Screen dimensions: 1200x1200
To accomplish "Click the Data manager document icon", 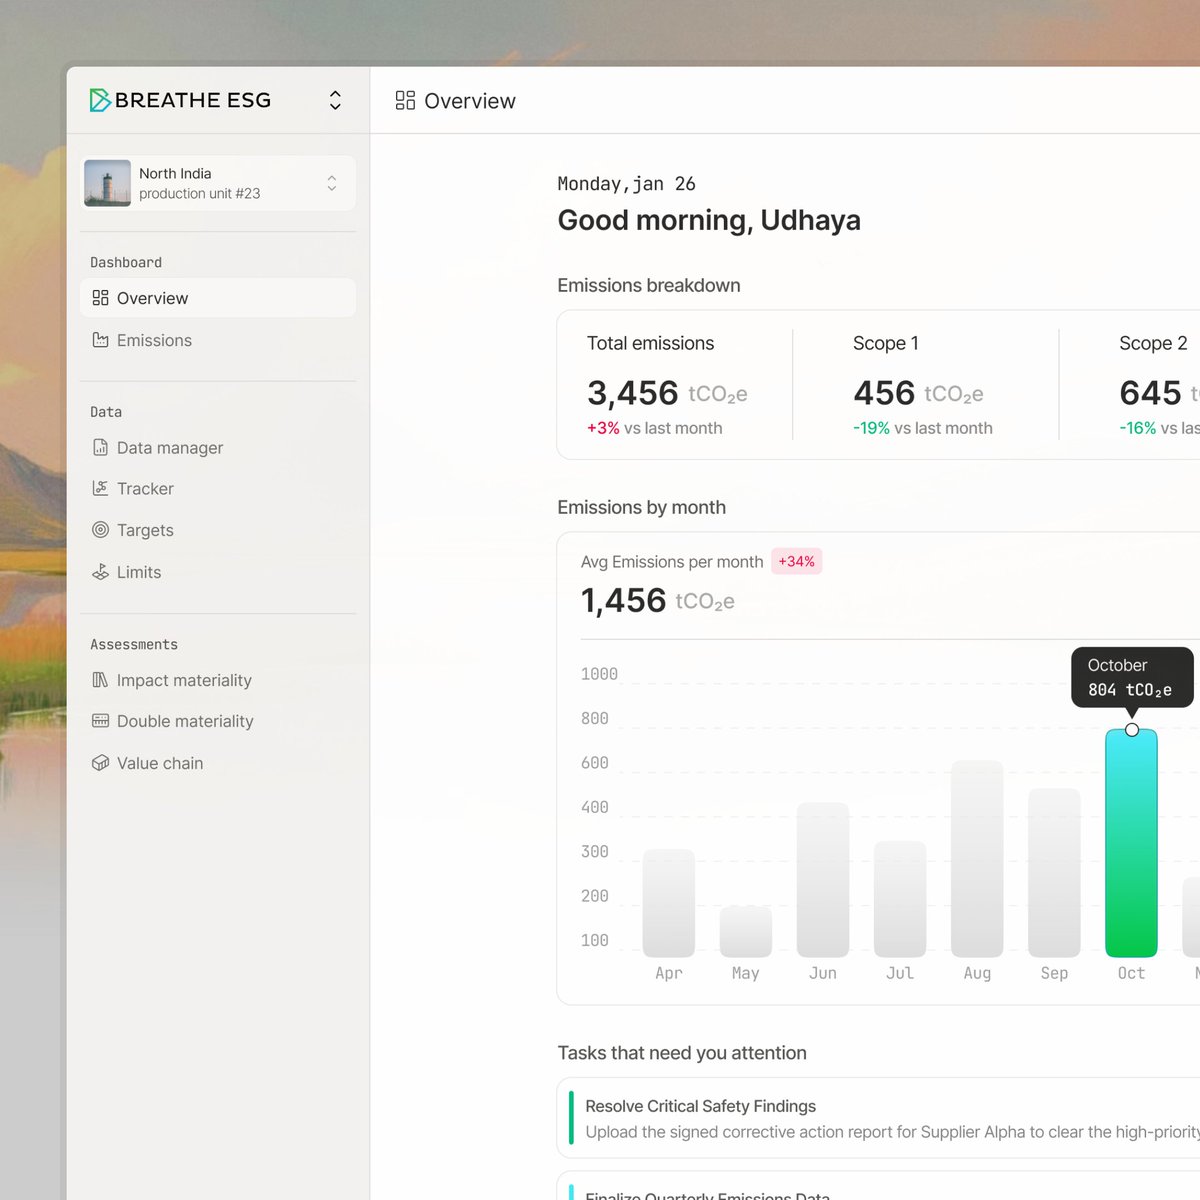I will point(100,447).
